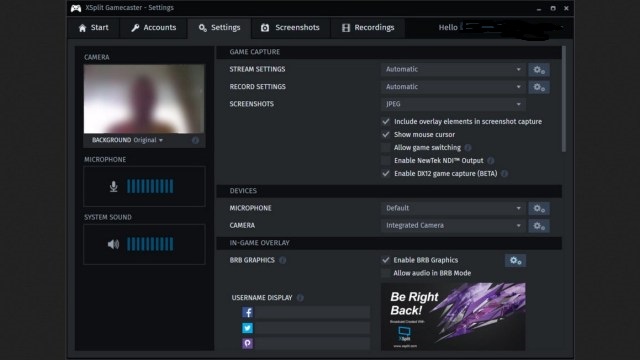Show info for Allow game switching
Image resolution: width=640 pixels, height=360 pixels.
468,147
